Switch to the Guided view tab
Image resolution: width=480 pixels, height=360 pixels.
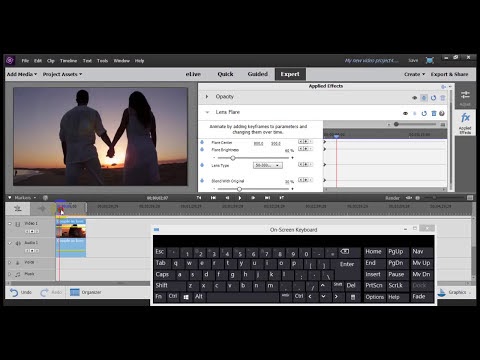tap(258, 74)
